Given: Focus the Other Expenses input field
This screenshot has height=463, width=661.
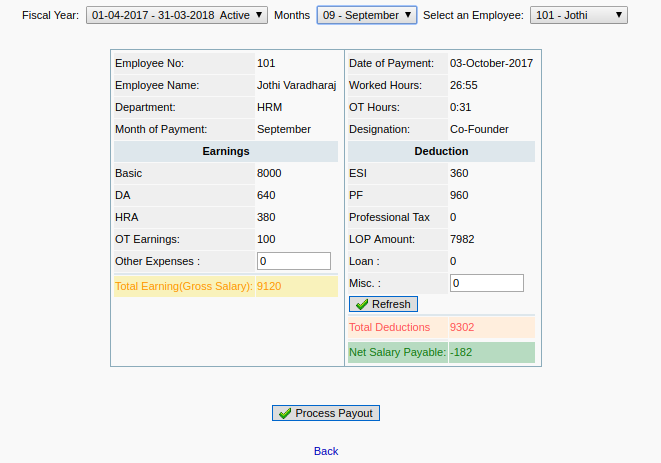Looking at the screenshot, I should pyautogui.click(x=294, y=261).
